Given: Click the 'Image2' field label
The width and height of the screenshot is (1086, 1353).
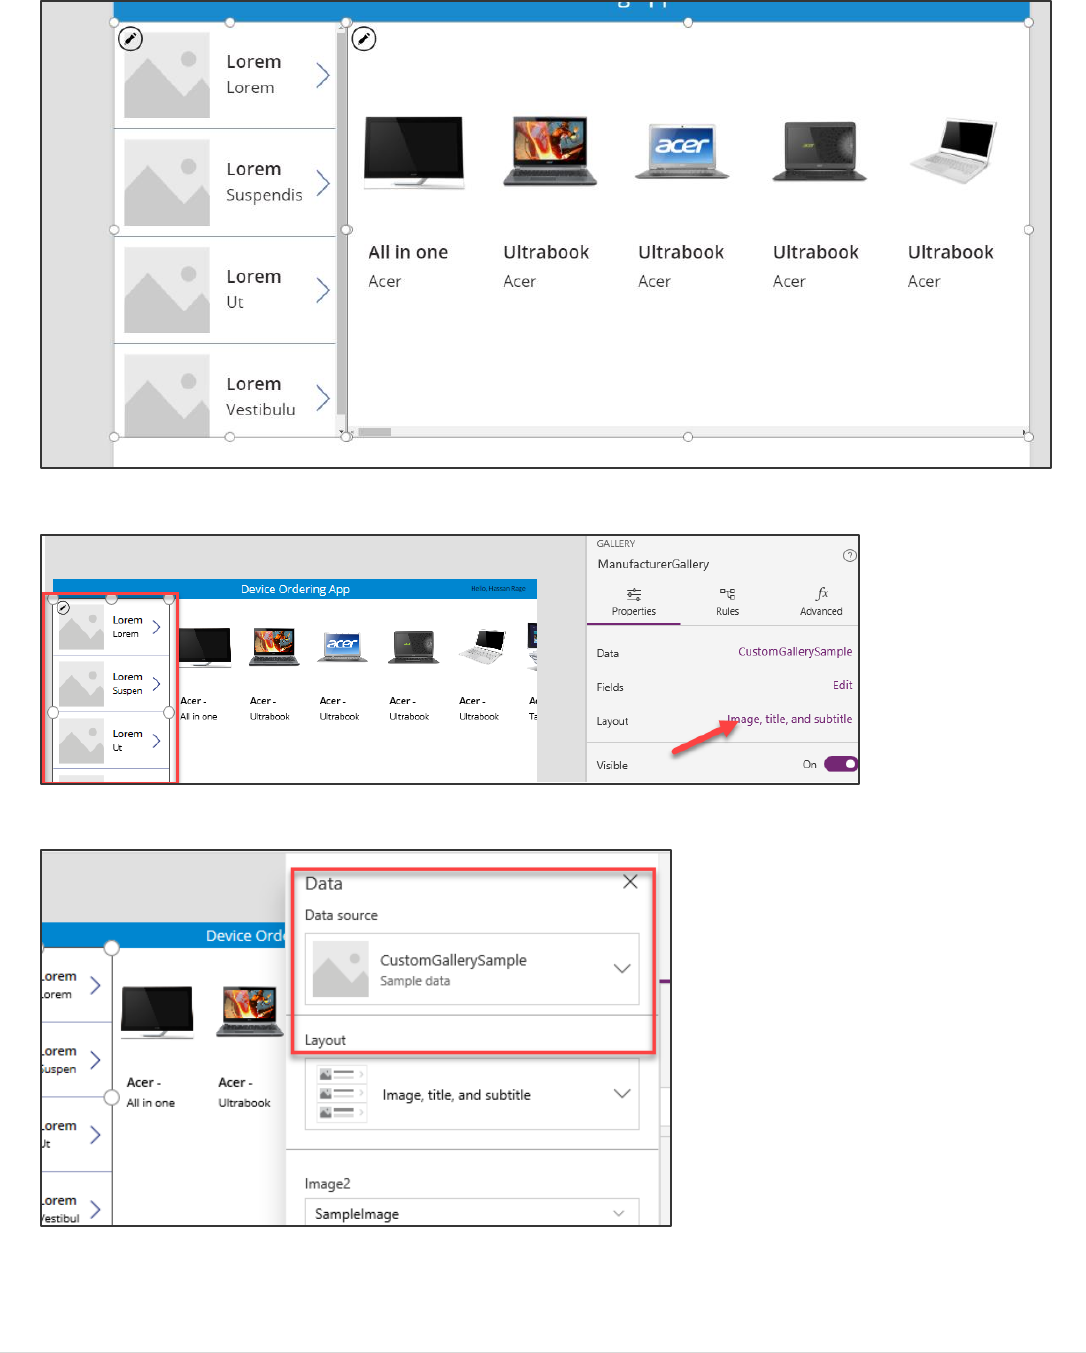Looking at the screenshot, I should click(327, 1184).
